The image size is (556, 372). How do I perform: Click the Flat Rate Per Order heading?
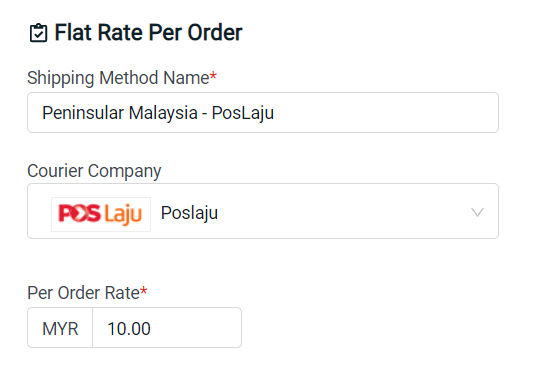point(148,33)
